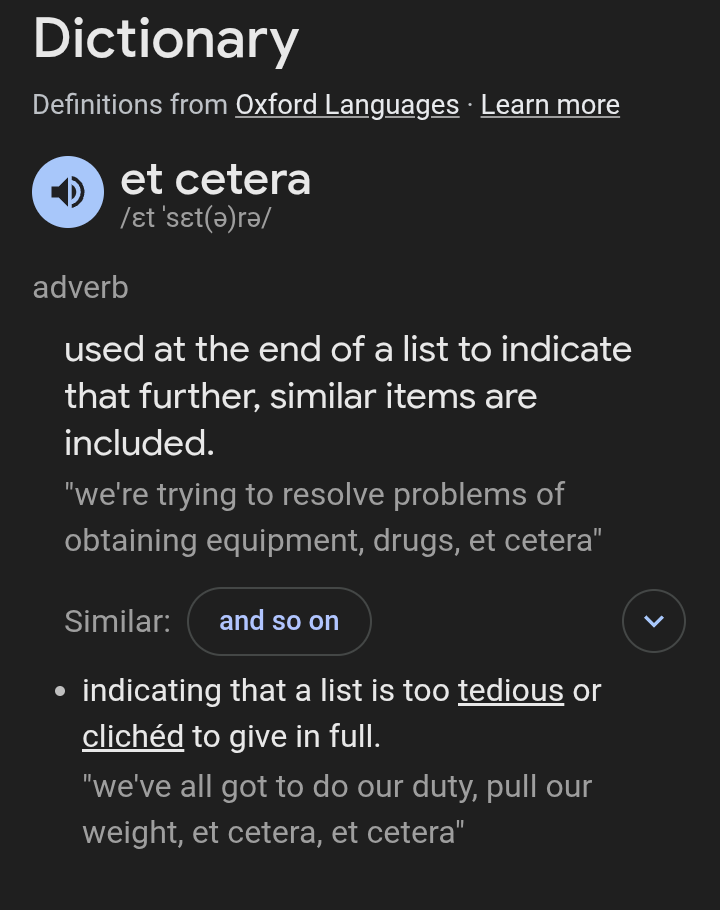Select the "and so on" synonym chip
The width and height of the screenshot is (720, 910).
tap(279, 621)
